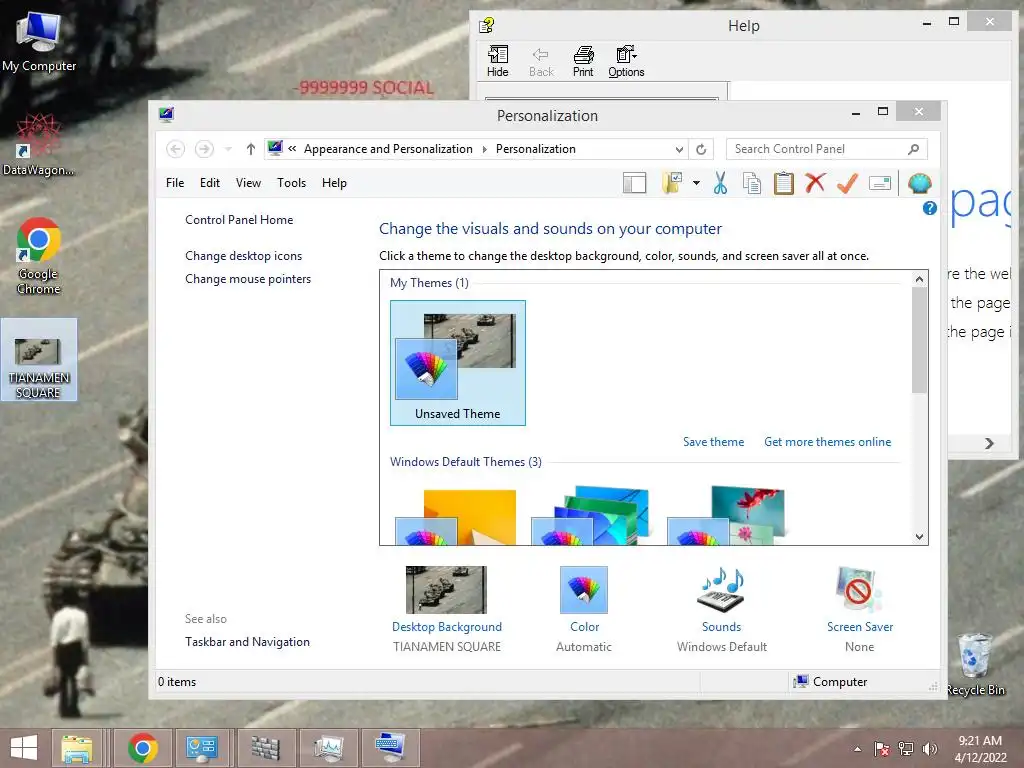Select the TIANAMEN SQUARE desktop file
The height and width of the screenshot is (768, 1024).
pos(39,360)
